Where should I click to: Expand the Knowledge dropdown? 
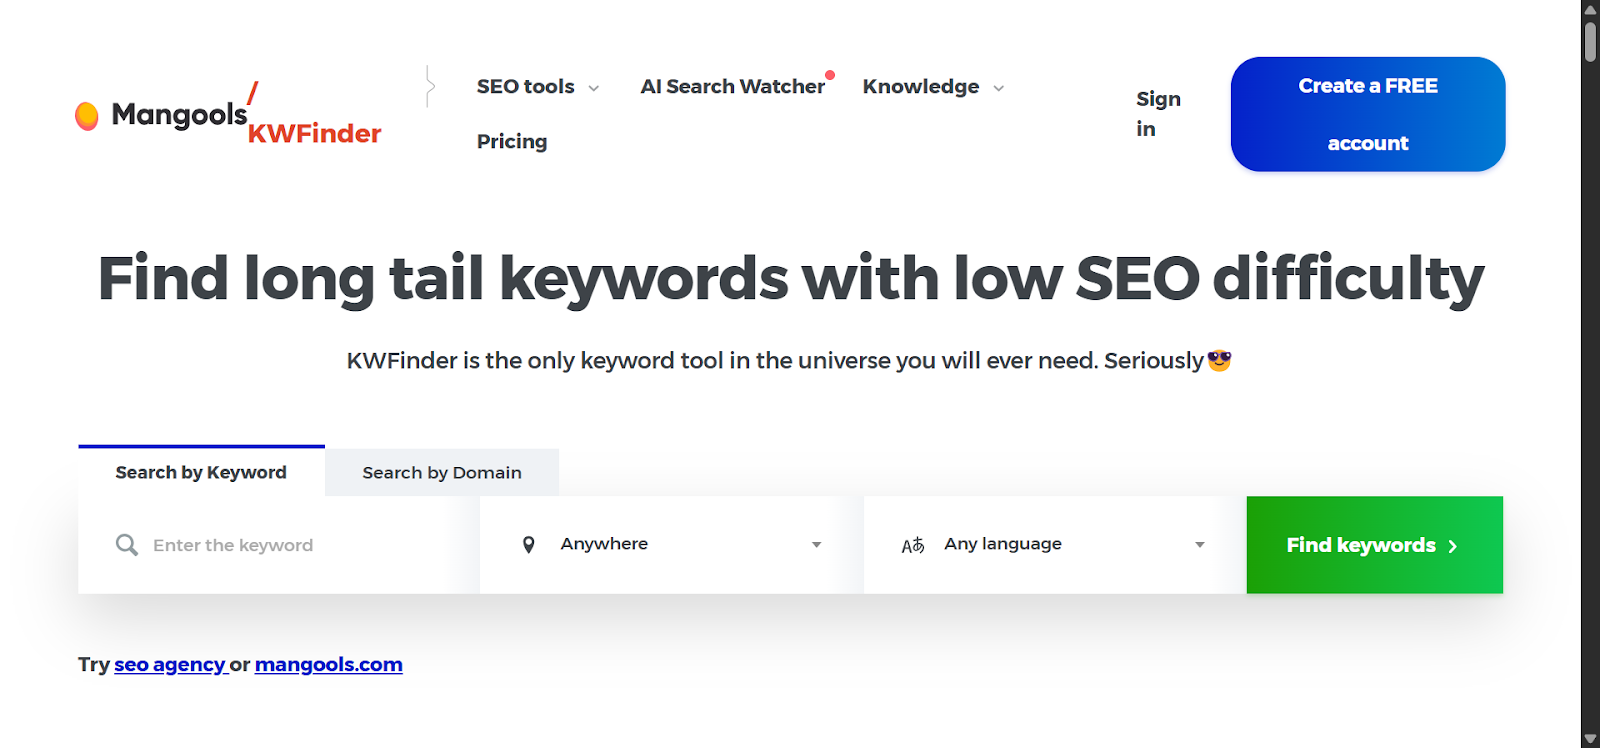pos(930,87)
